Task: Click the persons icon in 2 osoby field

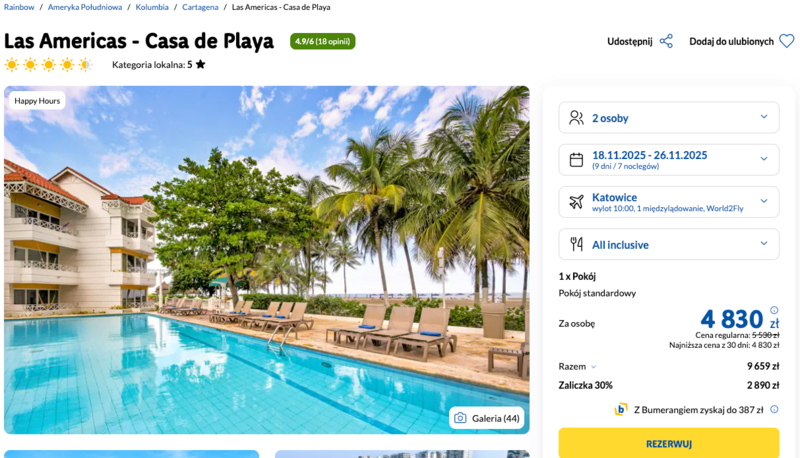Action: point(576,118)
